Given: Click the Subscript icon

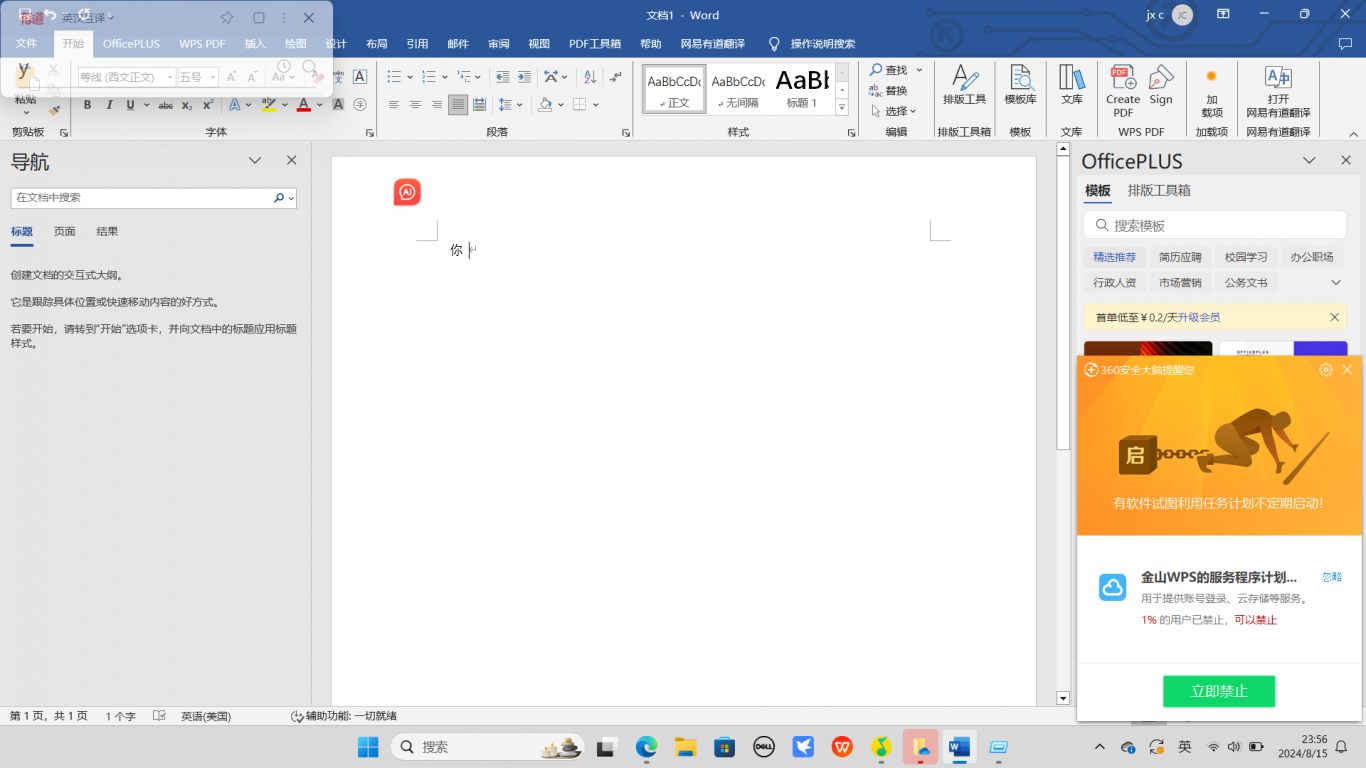Looking at the screenshot, I should pyautogui.click(x=187, y=105).
